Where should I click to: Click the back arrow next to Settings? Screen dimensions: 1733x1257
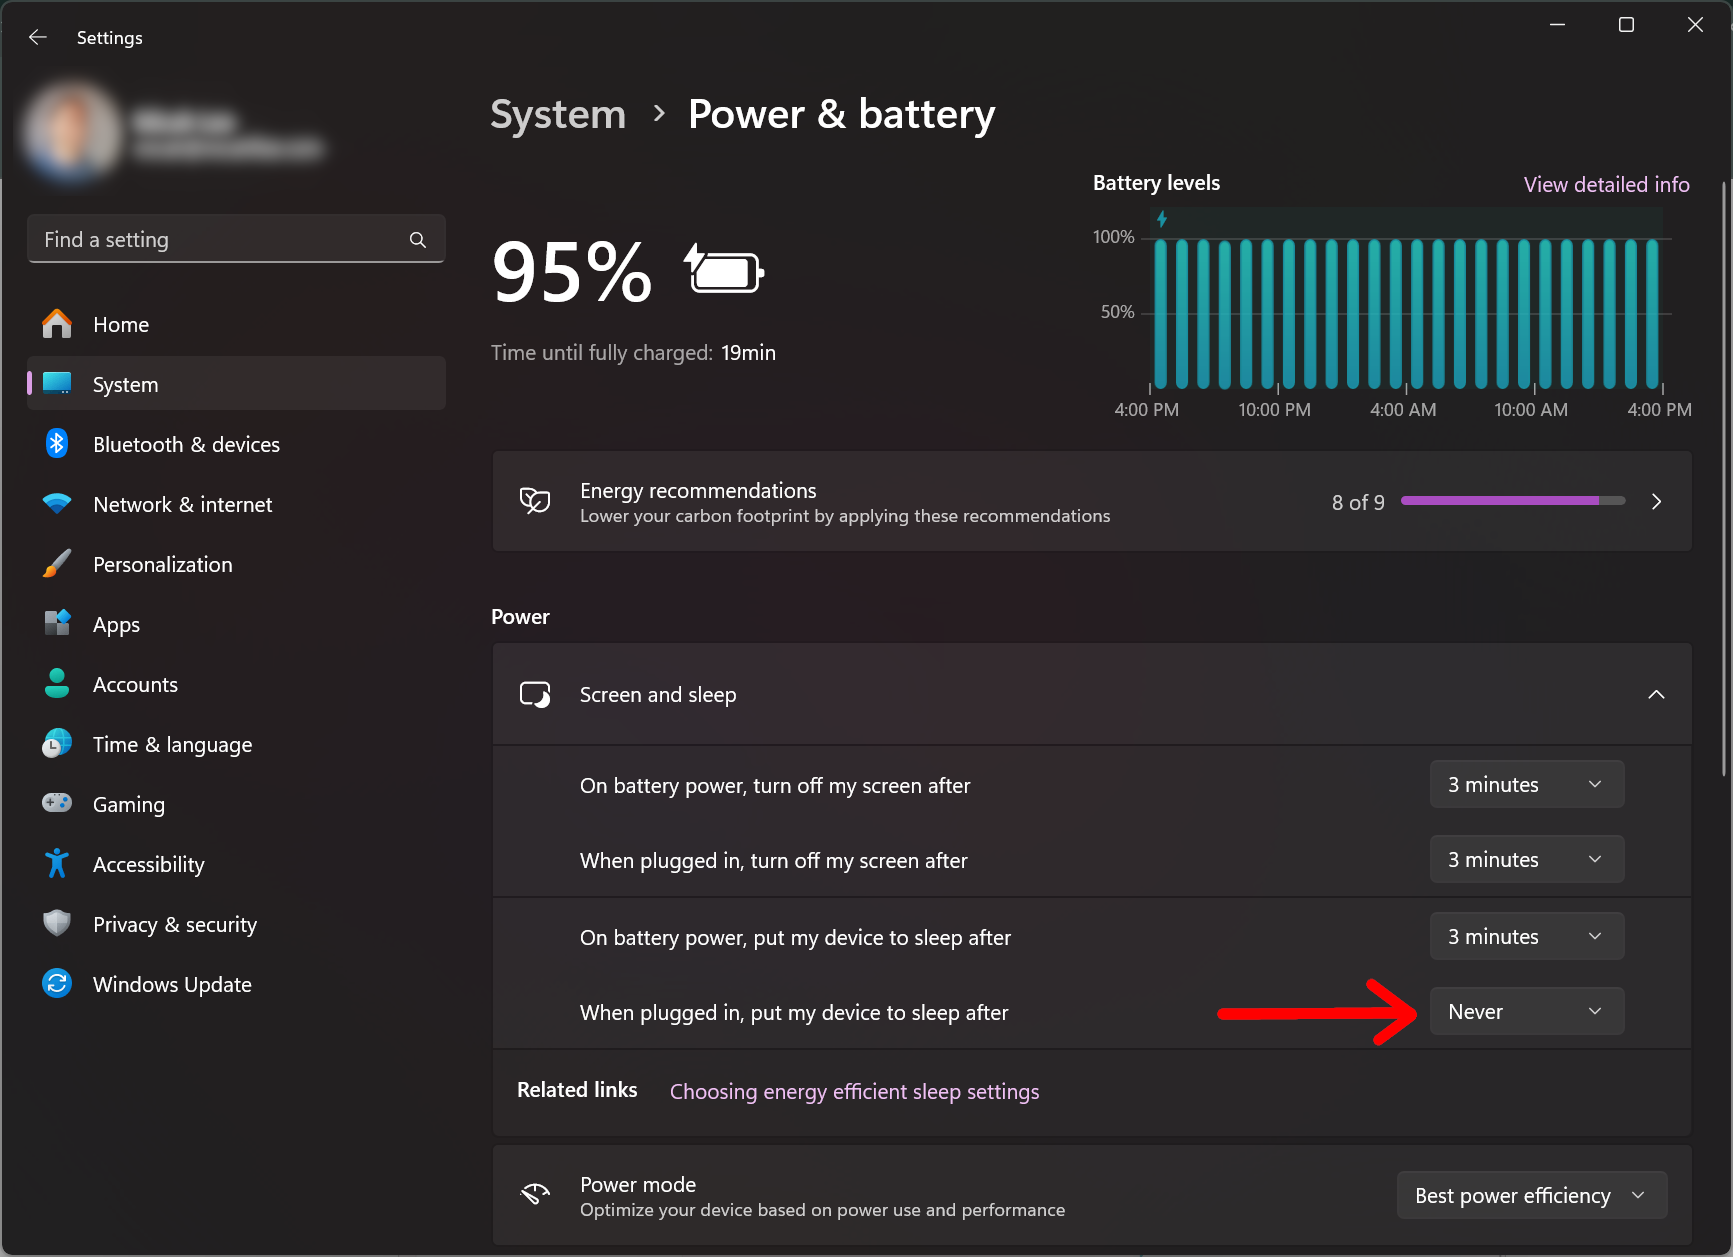click(x=37, y=37)
